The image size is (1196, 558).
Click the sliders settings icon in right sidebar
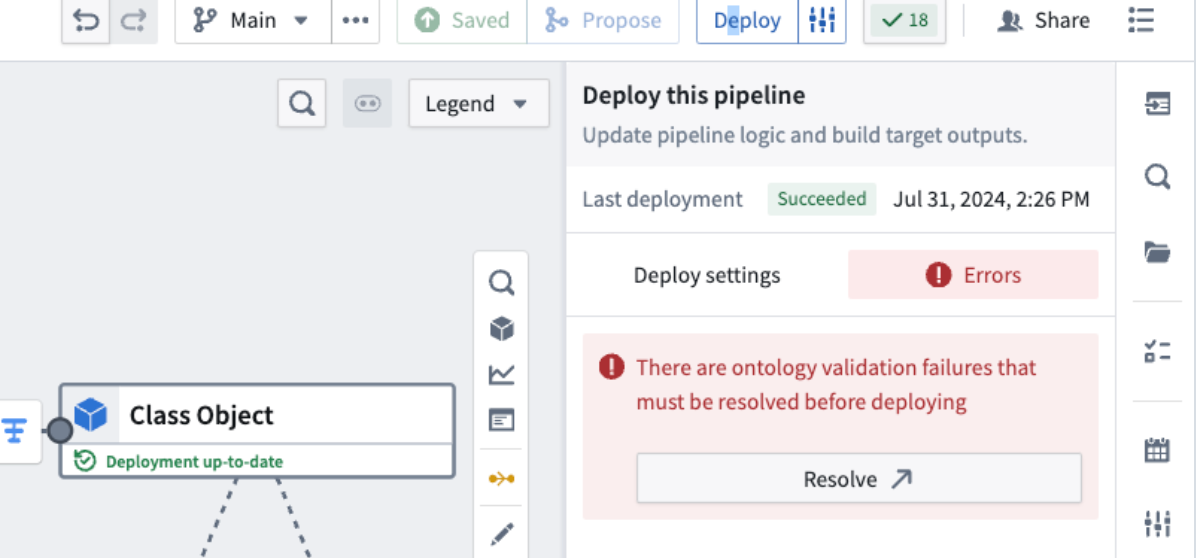1157,523
